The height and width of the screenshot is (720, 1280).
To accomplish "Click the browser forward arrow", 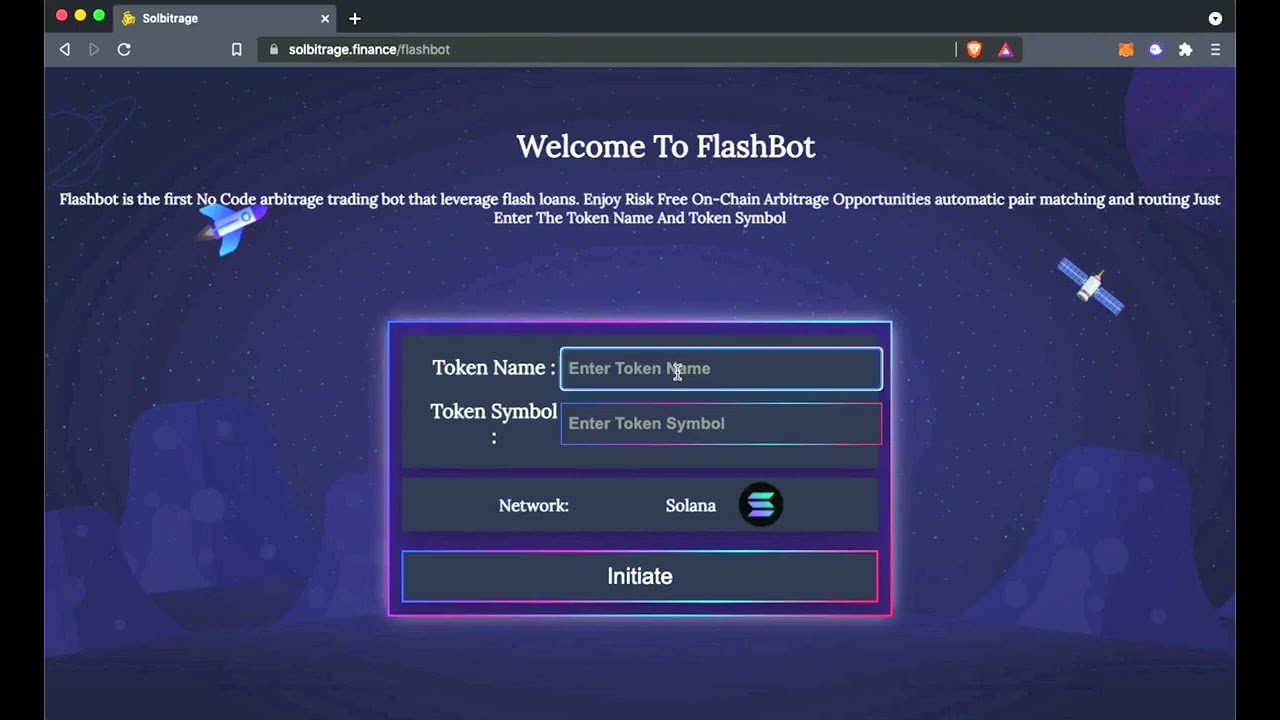I will click(94, 49).
